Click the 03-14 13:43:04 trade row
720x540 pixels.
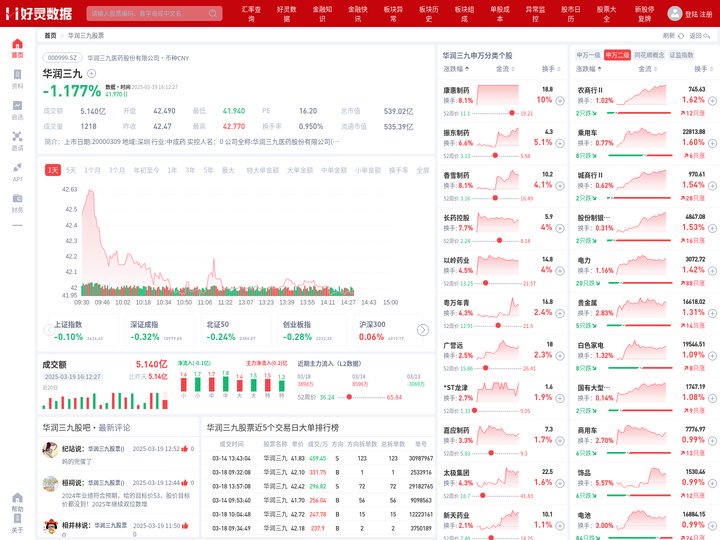318,458
